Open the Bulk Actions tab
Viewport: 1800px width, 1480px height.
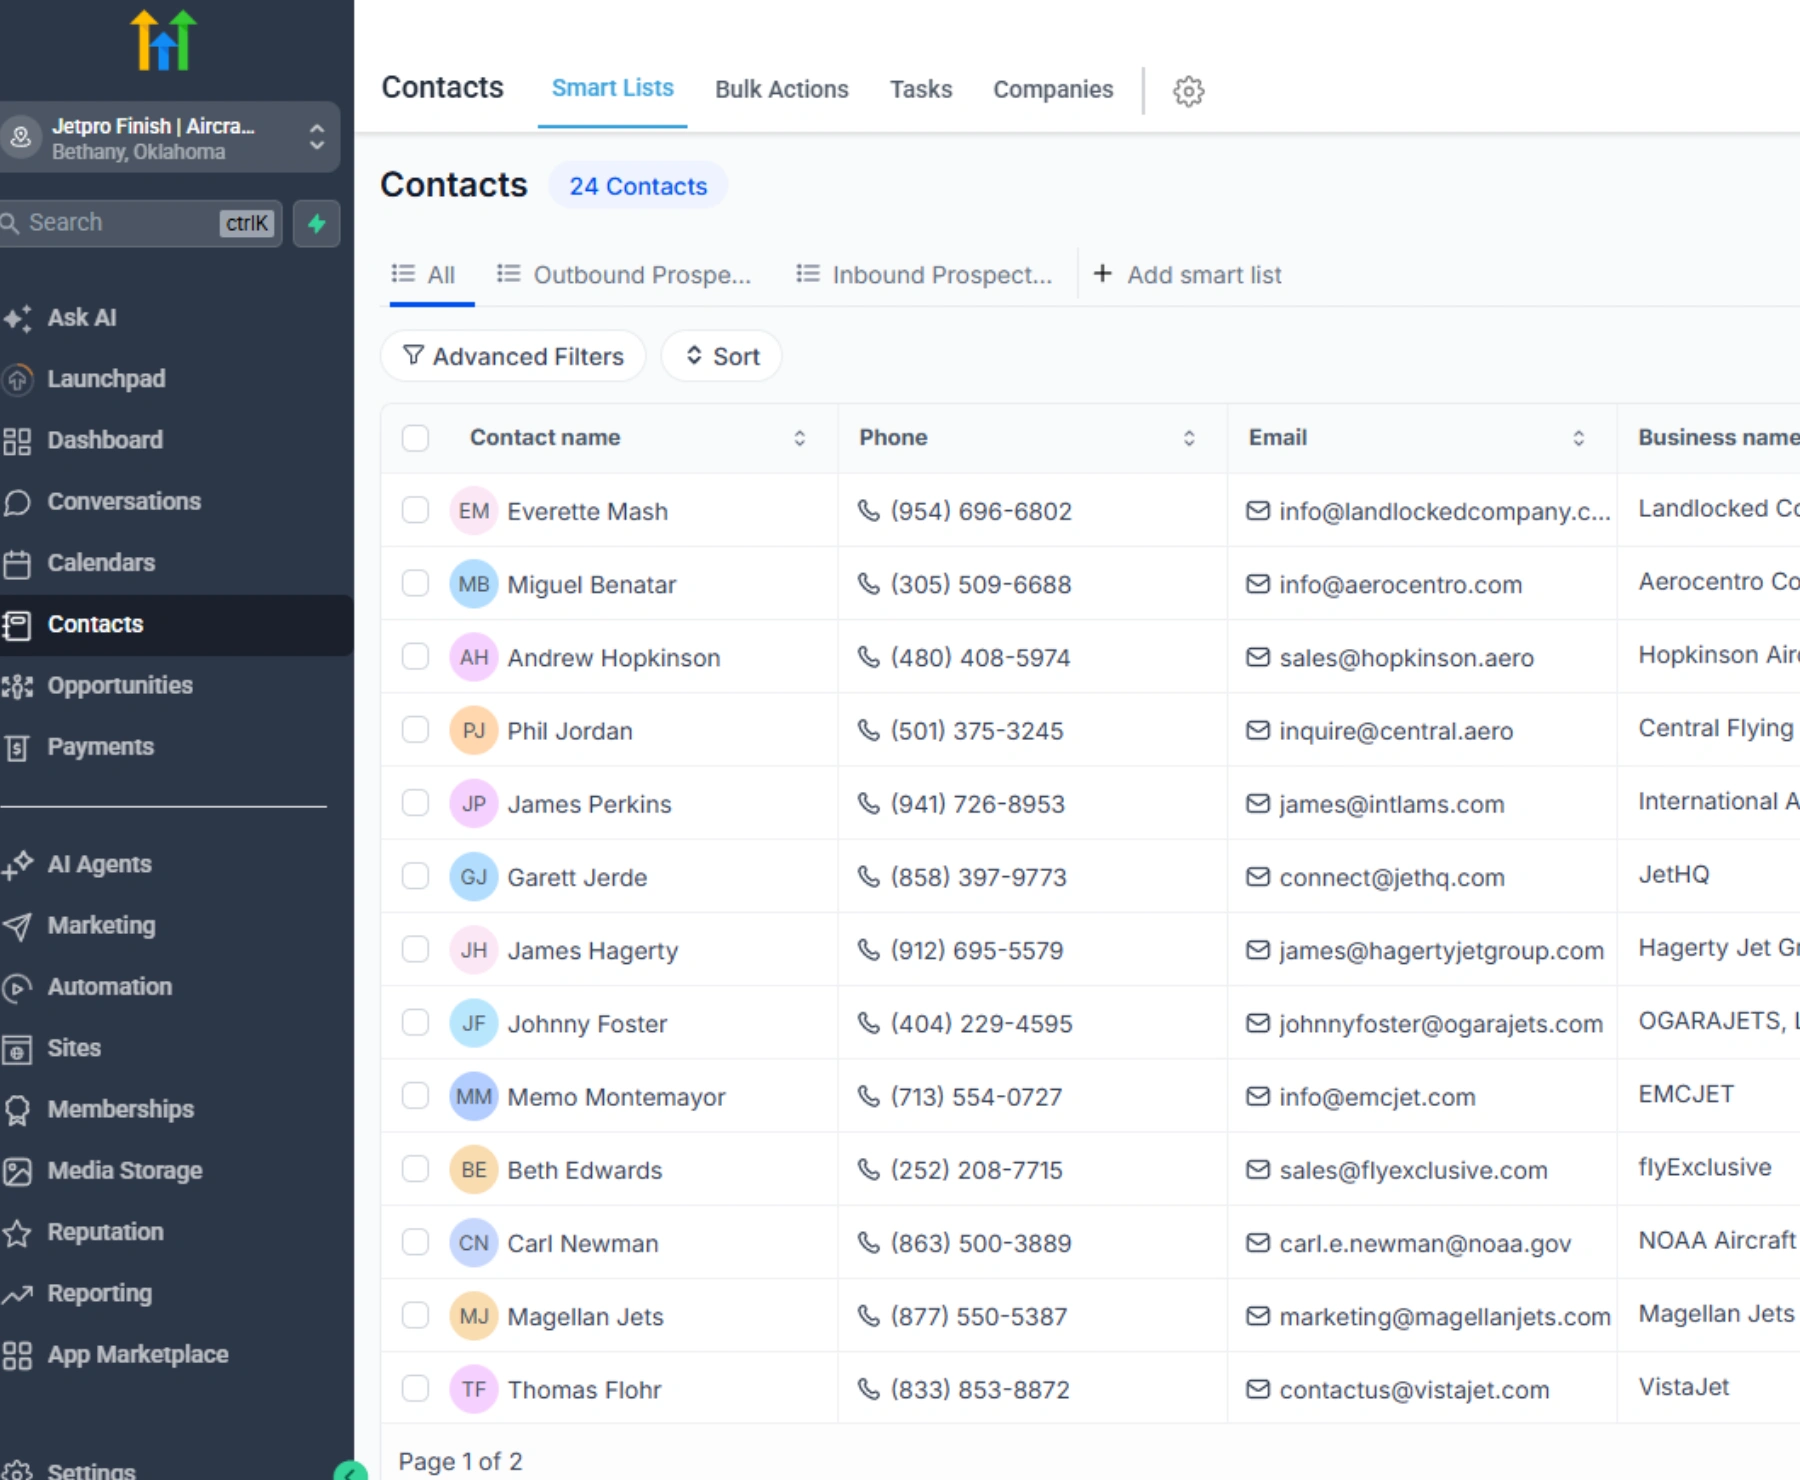[782, 89]
